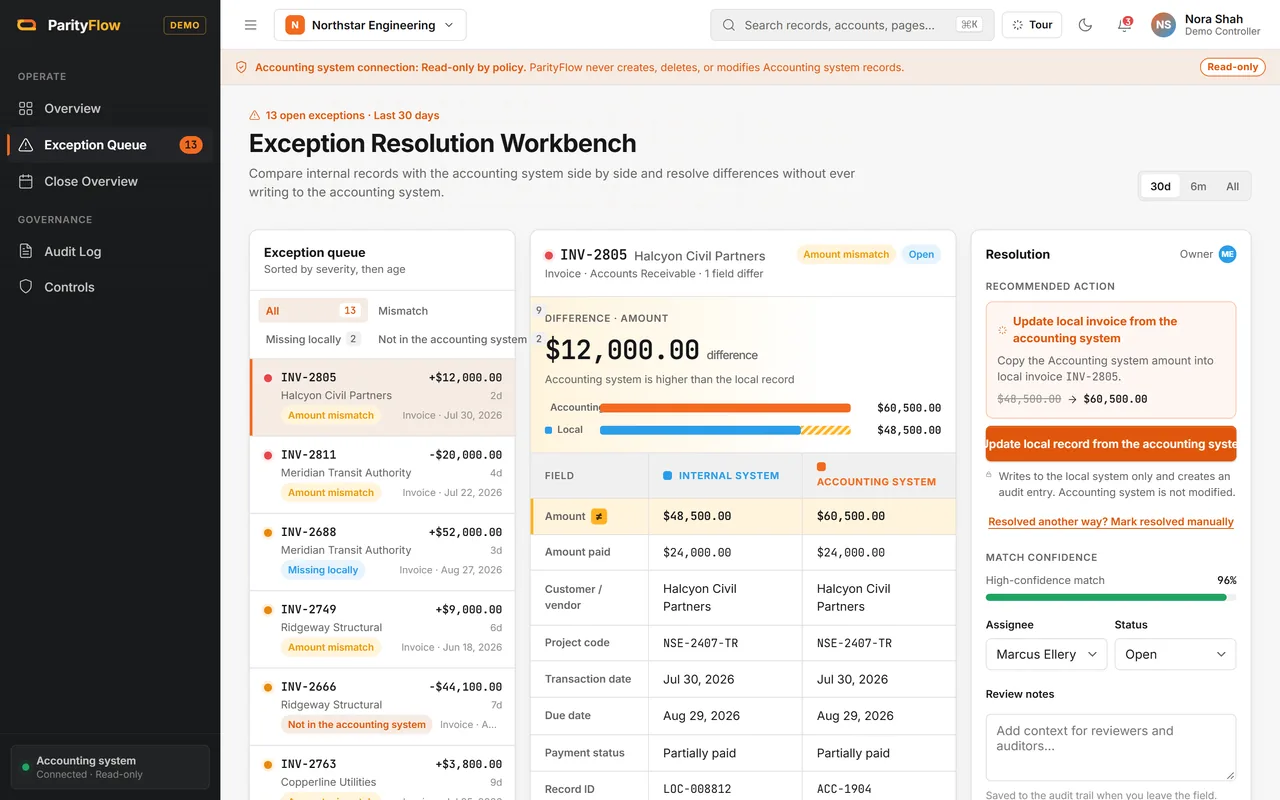This screenshot has height=800, width=1280.
Task: Click the orange Update local record button
Action: tap(1111, 444)
